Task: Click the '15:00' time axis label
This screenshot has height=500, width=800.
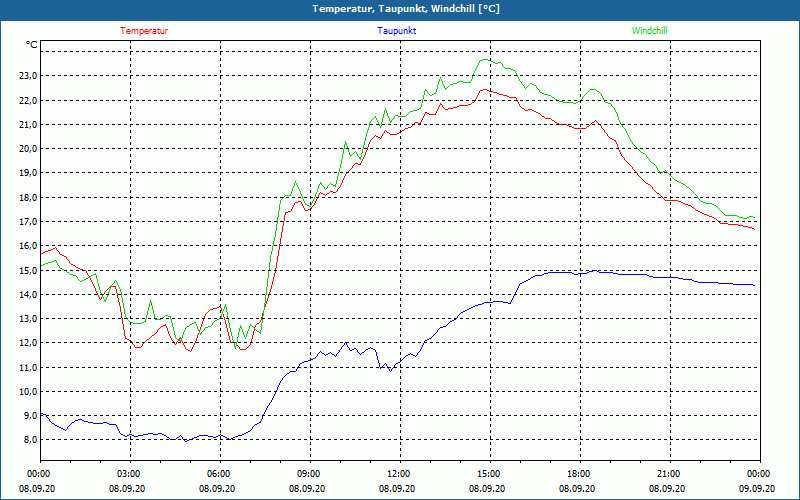Action: (x=490, y=474)
